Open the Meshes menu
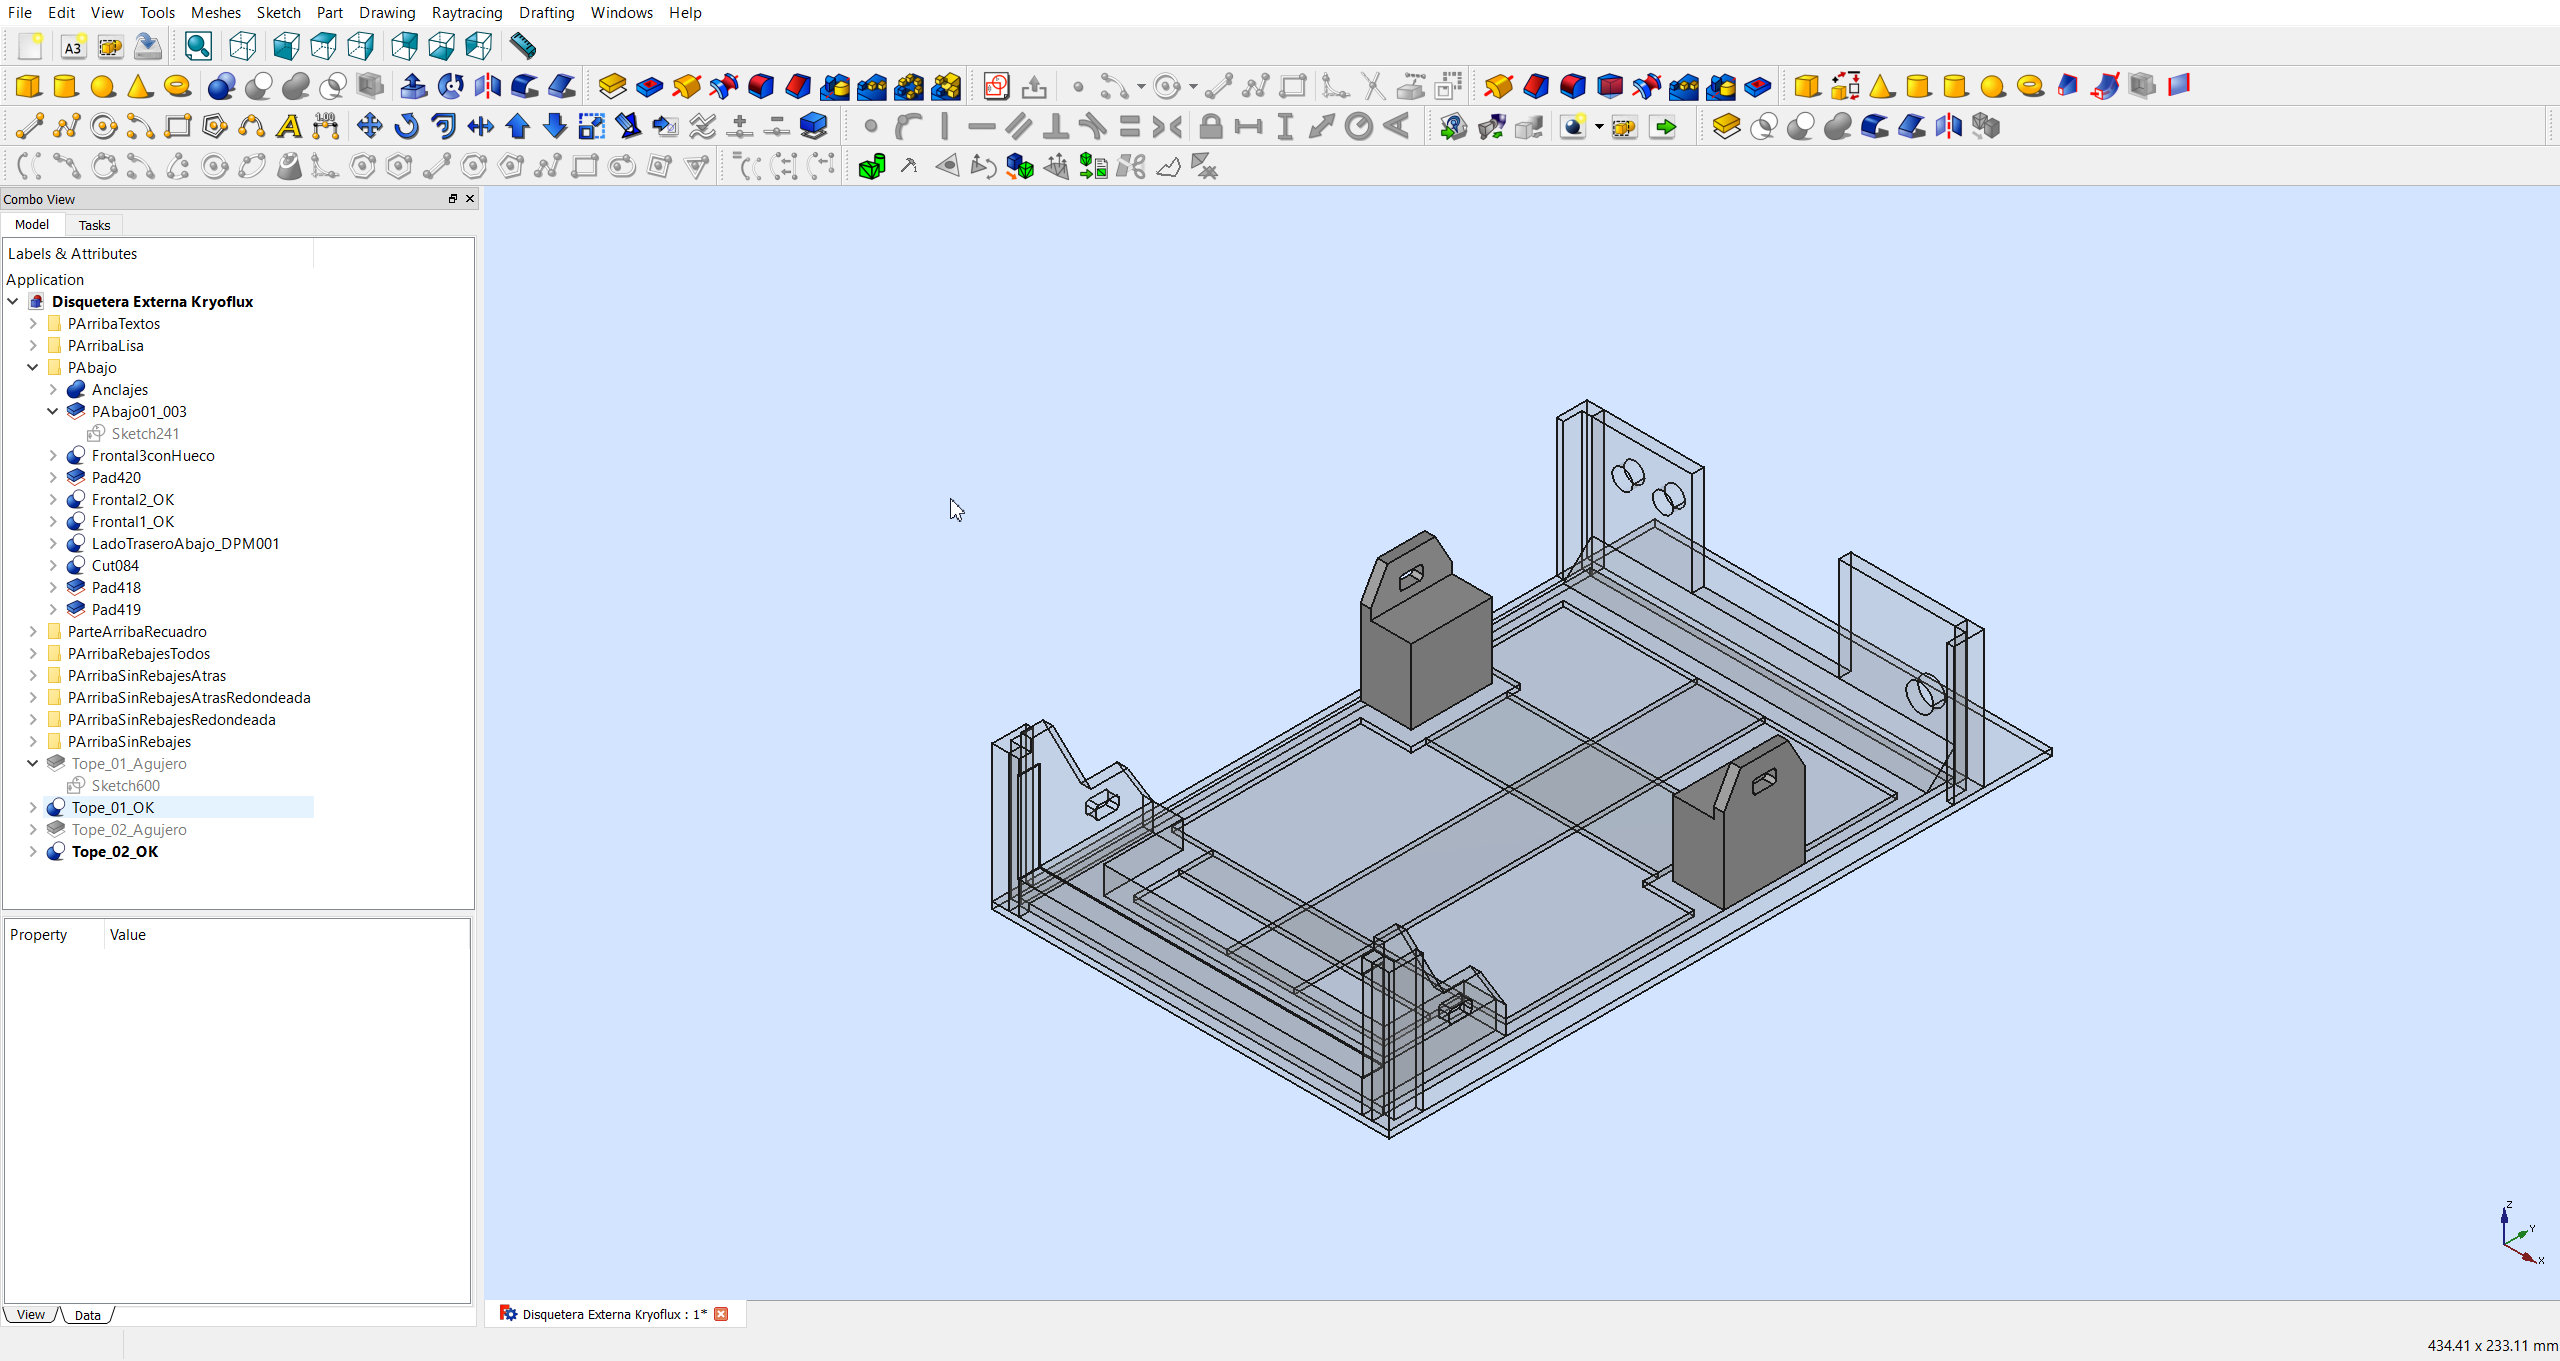Screen dimensions: 2560x1361 216,12
